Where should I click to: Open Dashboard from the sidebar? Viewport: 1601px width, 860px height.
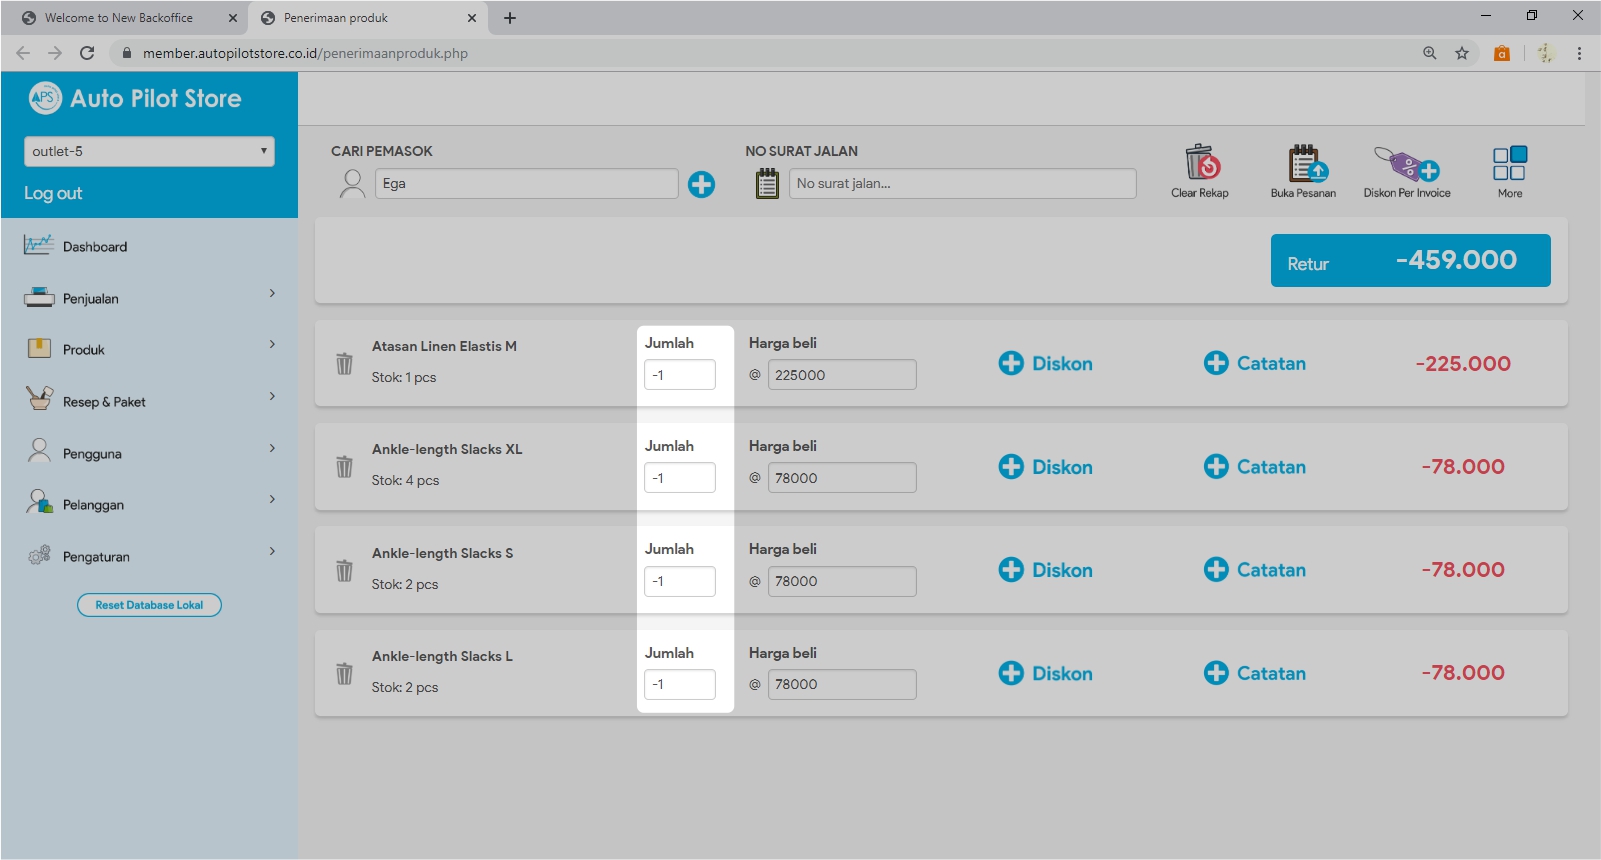(95, 247)
